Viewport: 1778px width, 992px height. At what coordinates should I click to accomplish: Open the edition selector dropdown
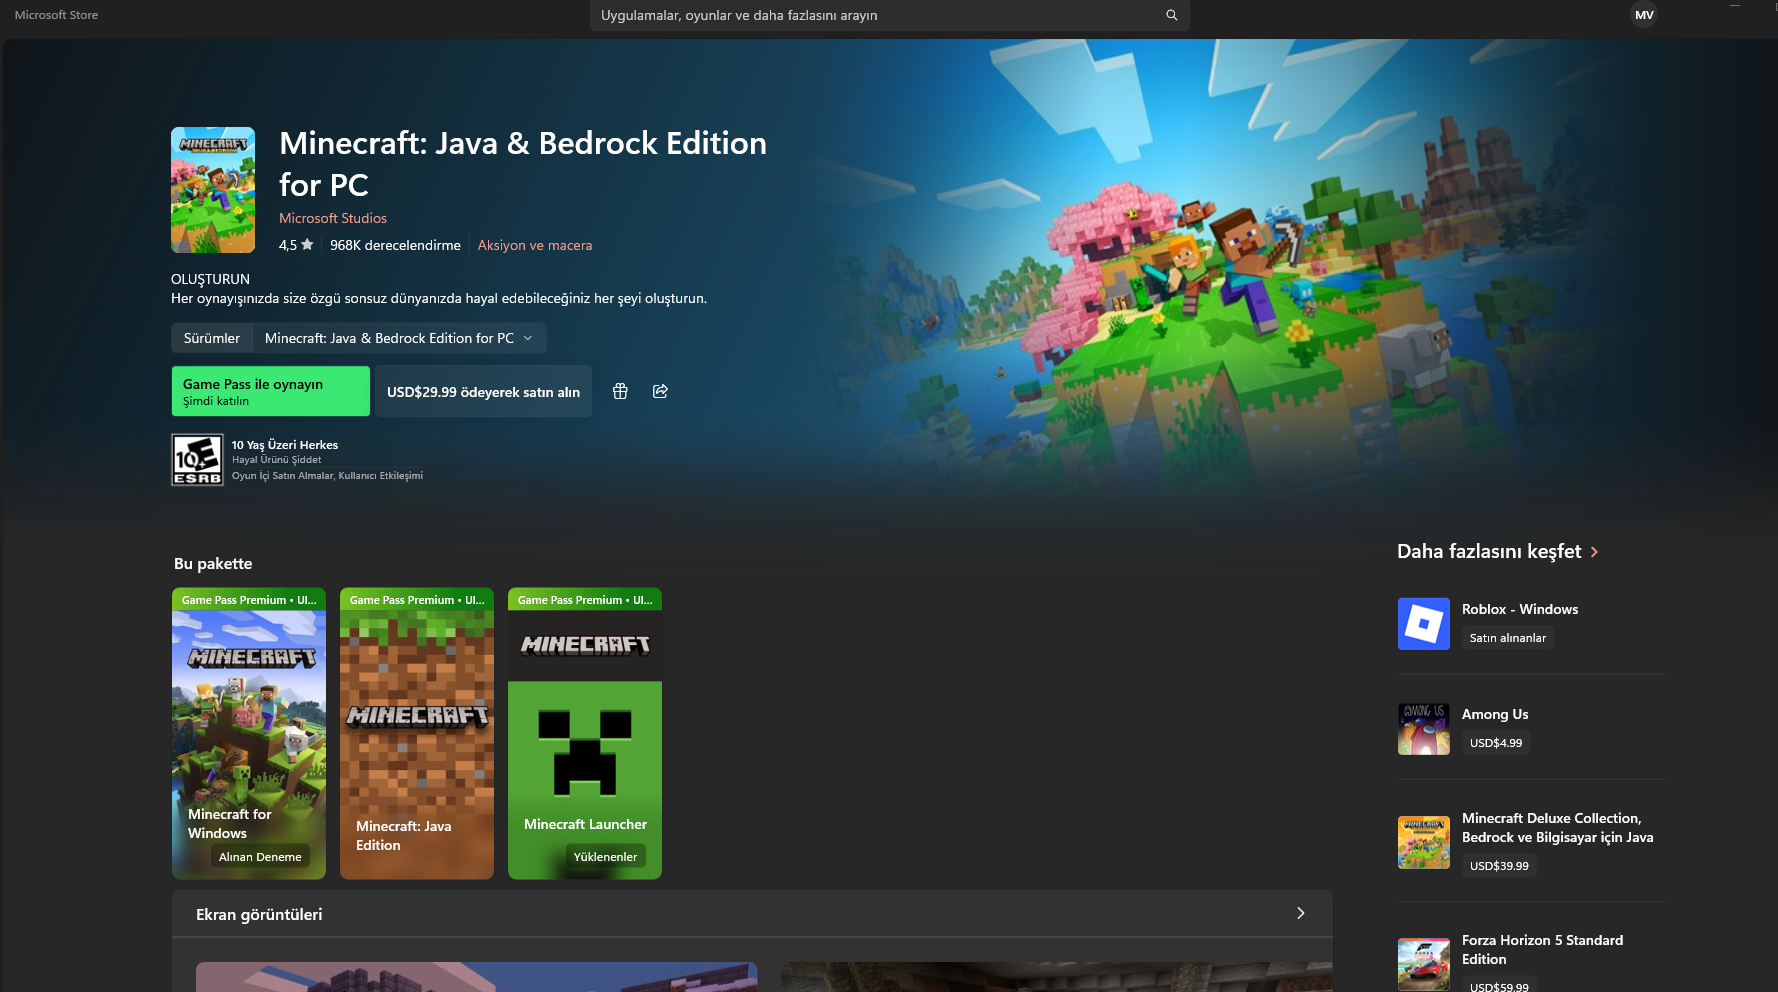click(399, 338)
